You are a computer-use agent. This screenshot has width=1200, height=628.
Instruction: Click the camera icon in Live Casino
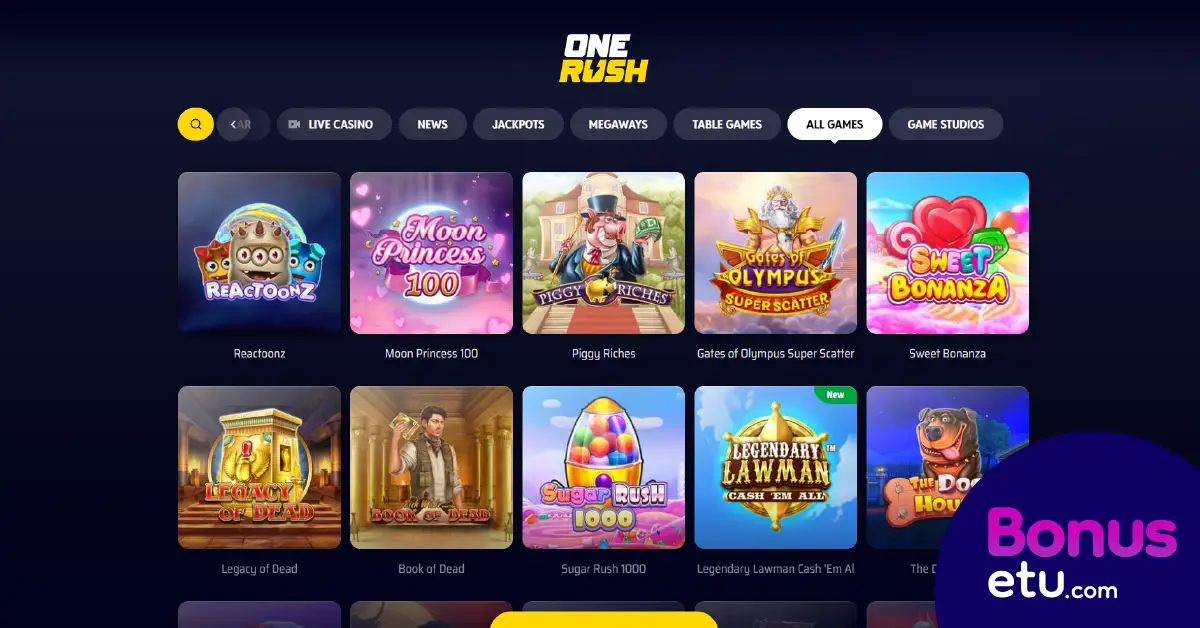pos(294,125)
